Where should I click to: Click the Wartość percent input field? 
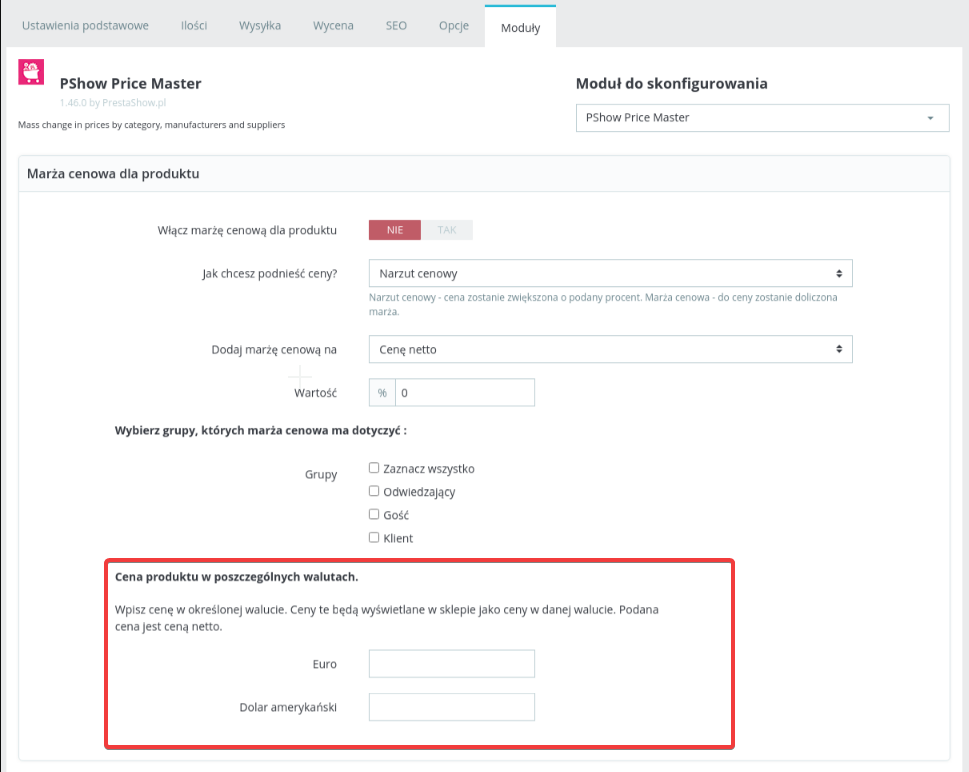click(x=465, y=393)
